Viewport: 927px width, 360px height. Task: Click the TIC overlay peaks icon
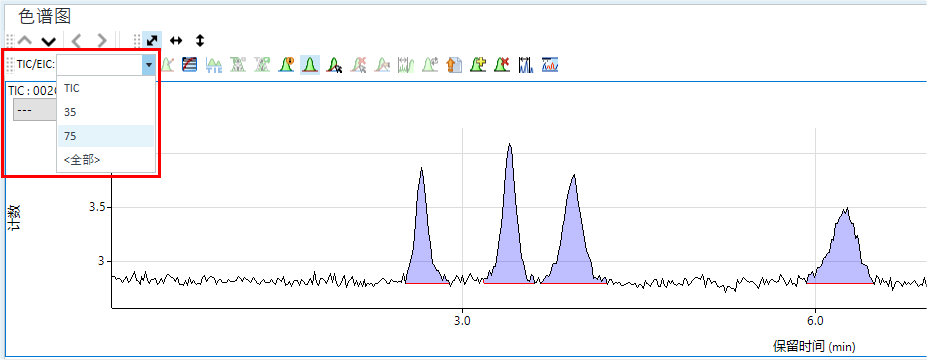pos(214,64)
